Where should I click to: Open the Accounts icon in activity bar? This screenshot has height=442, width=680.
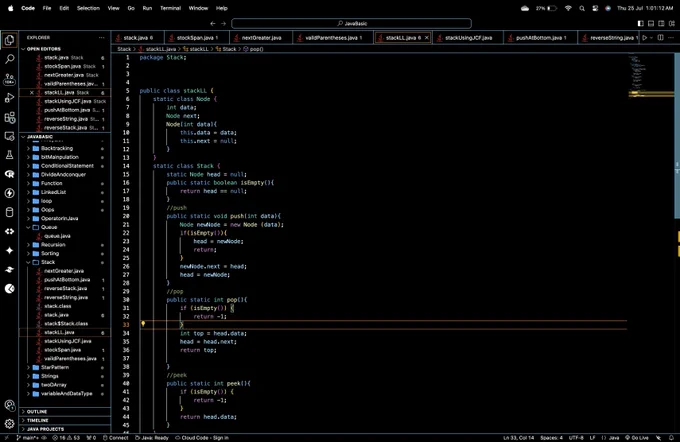10,405
